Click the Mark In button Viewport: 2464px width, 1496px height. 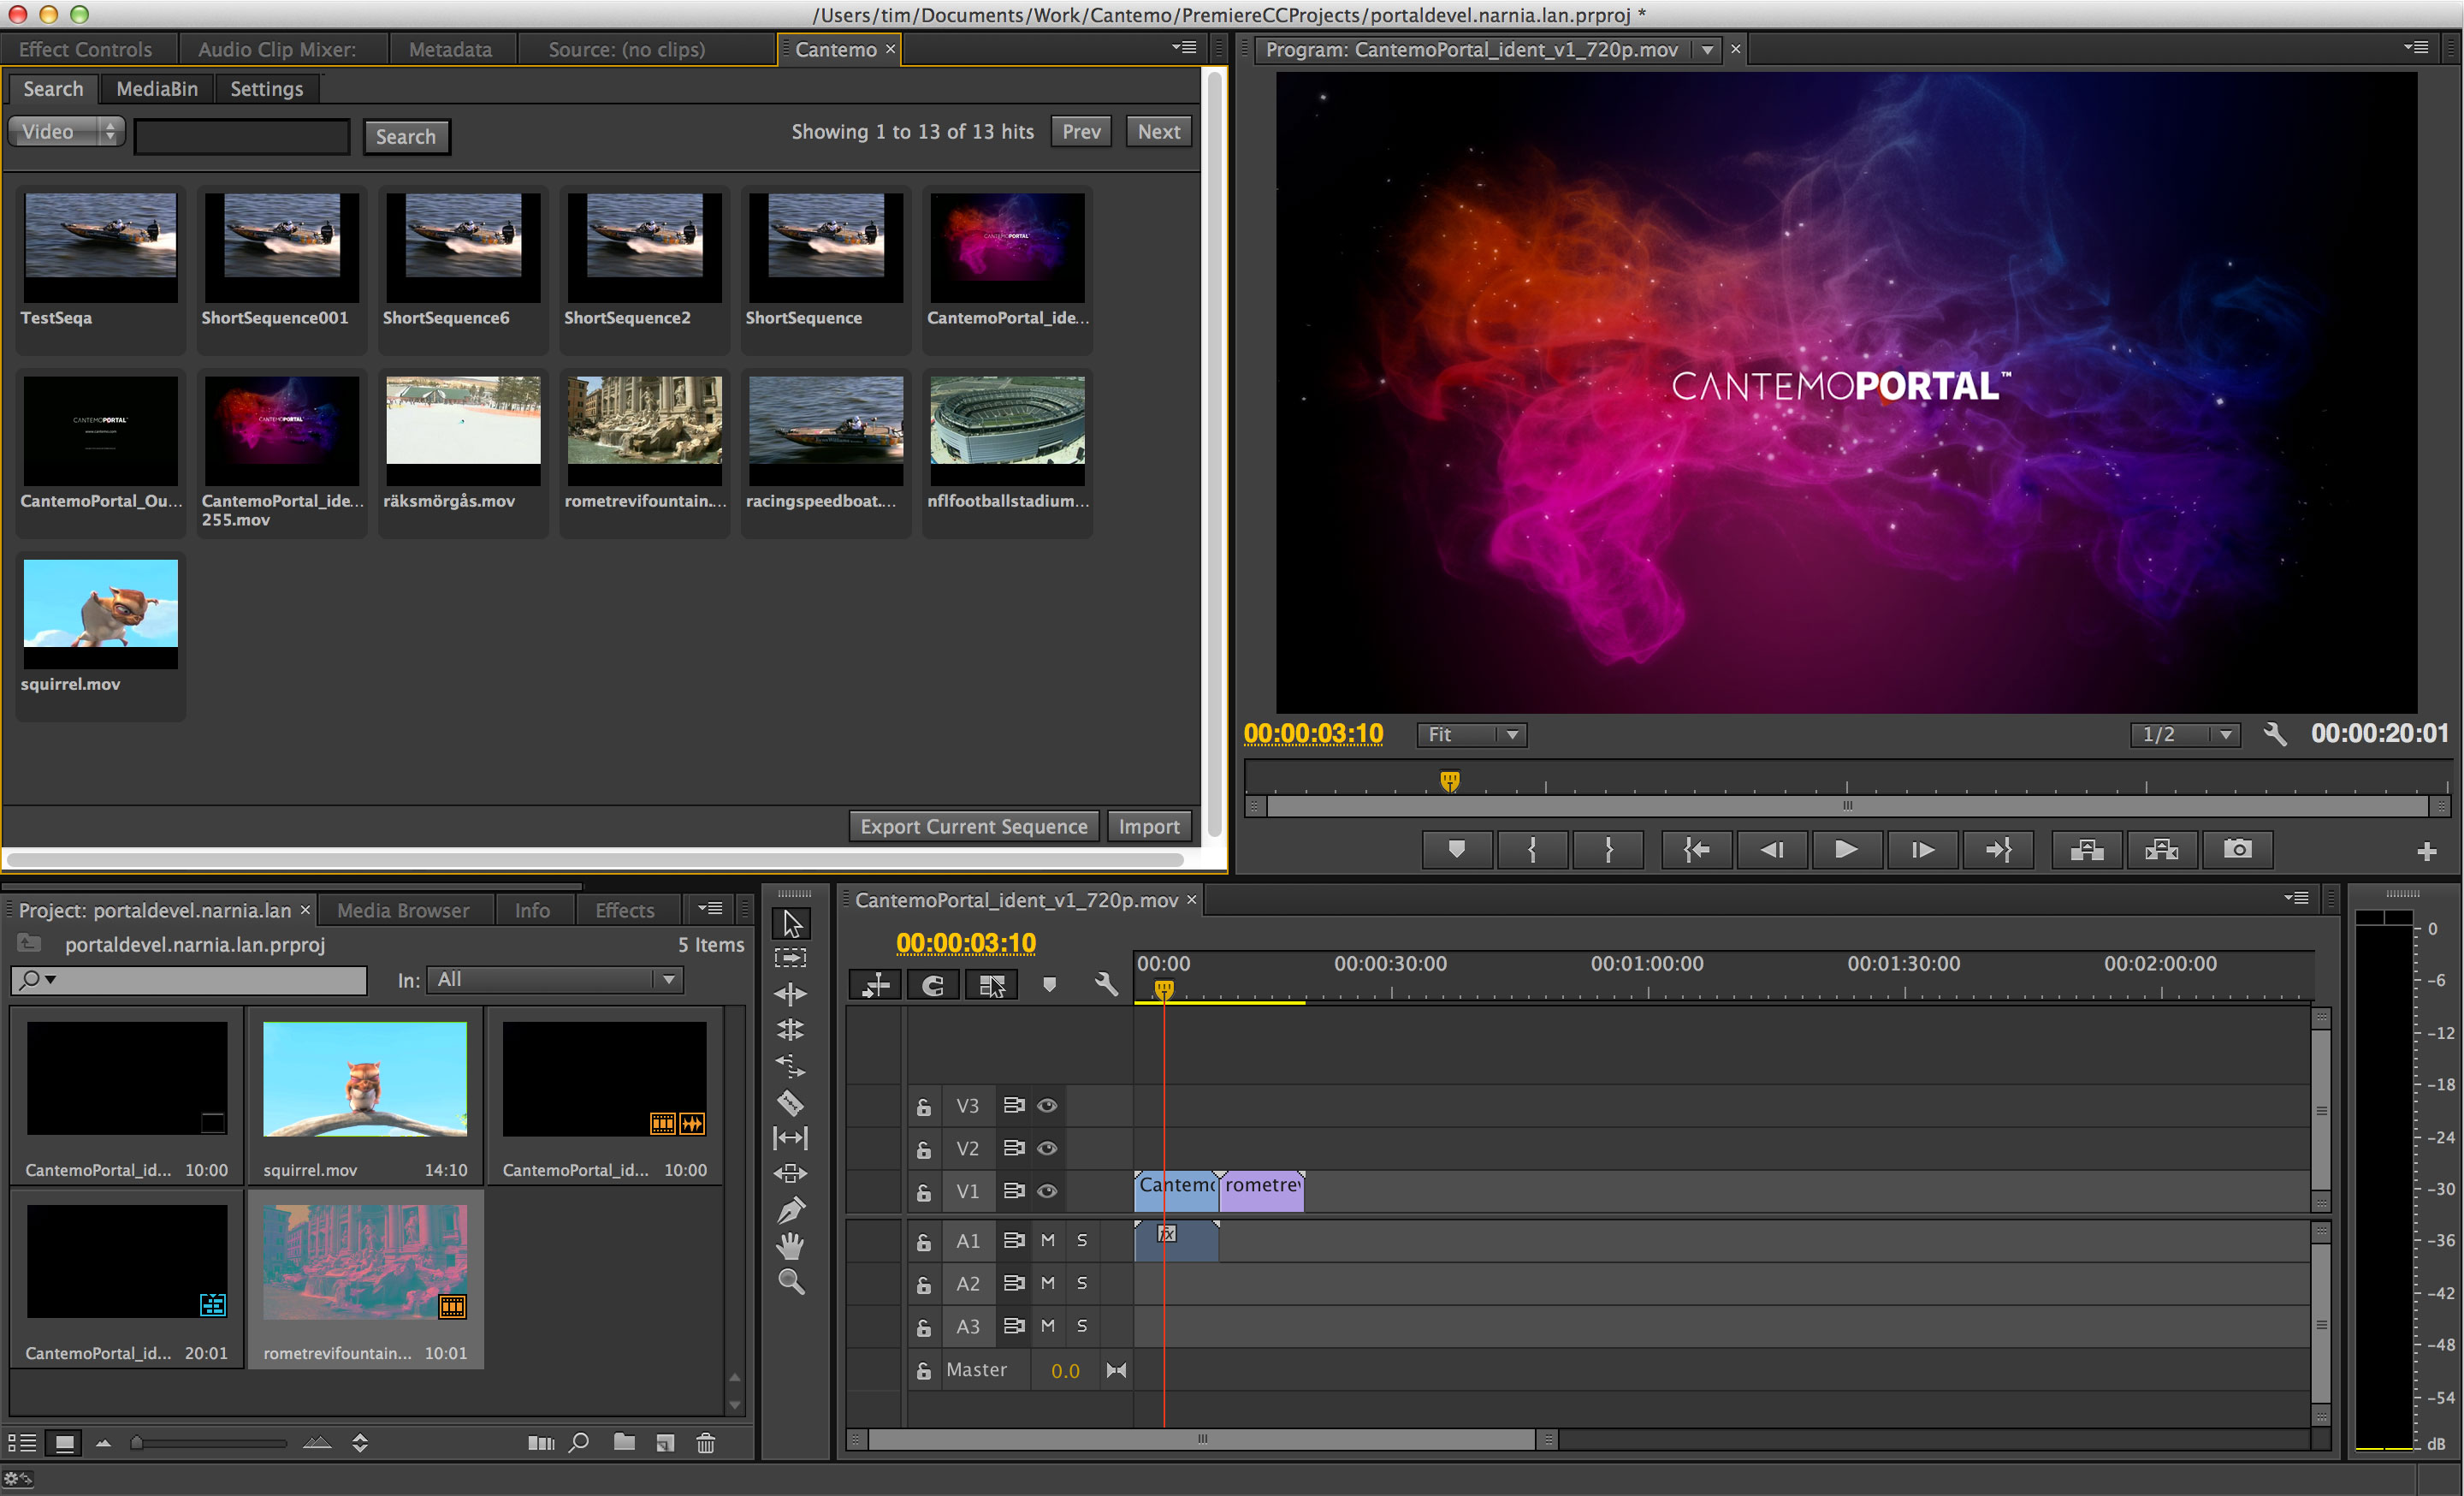(x=1532, y=850)
